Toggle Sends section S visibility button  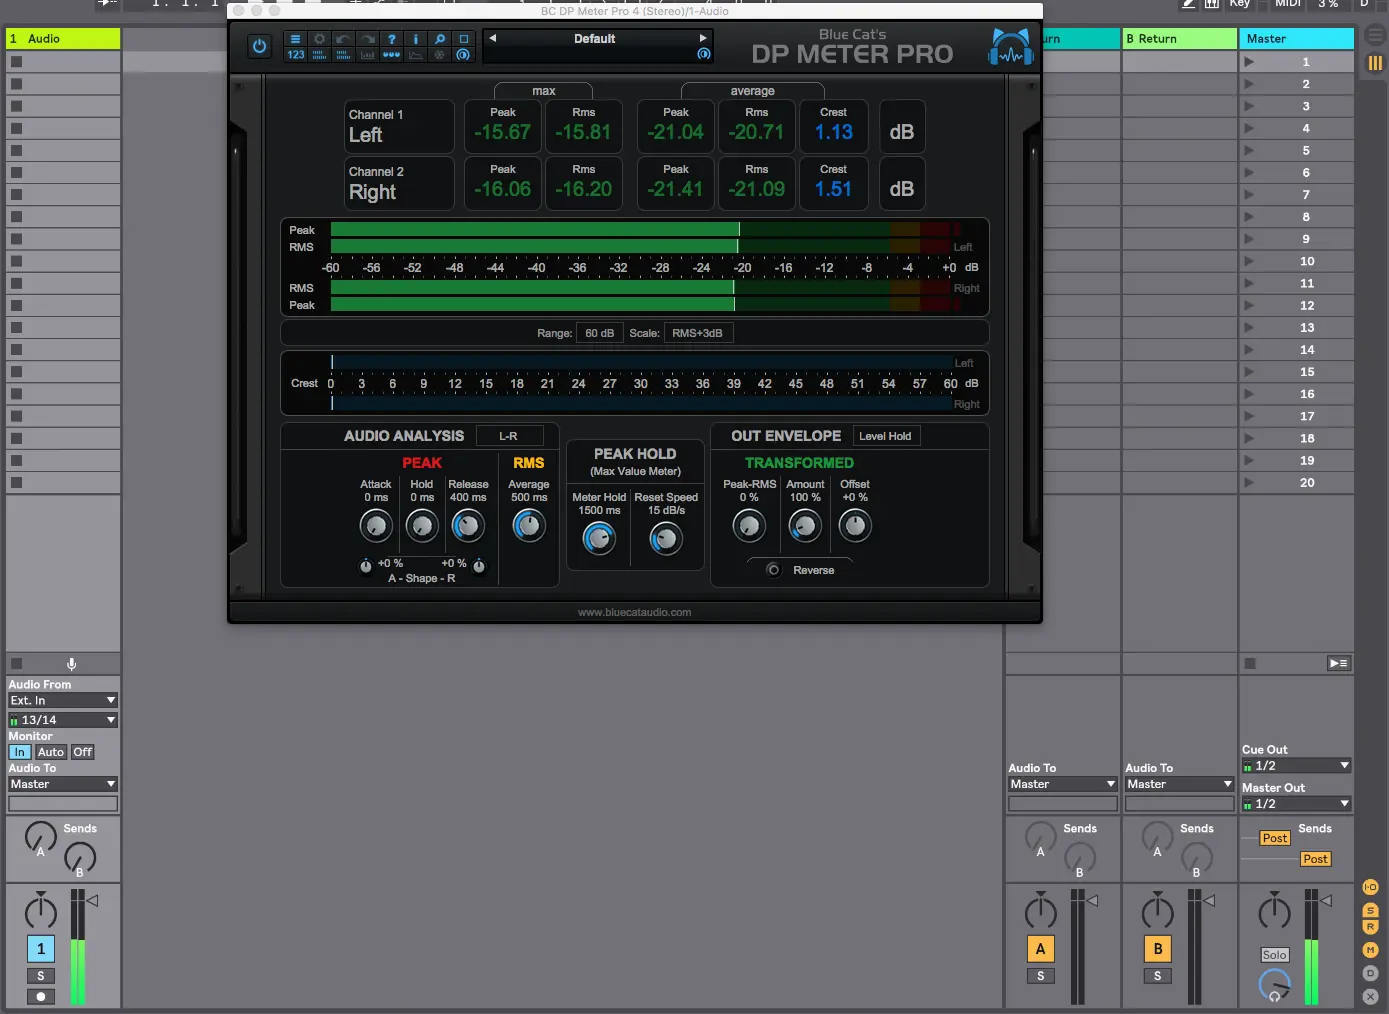(1371, 910)
